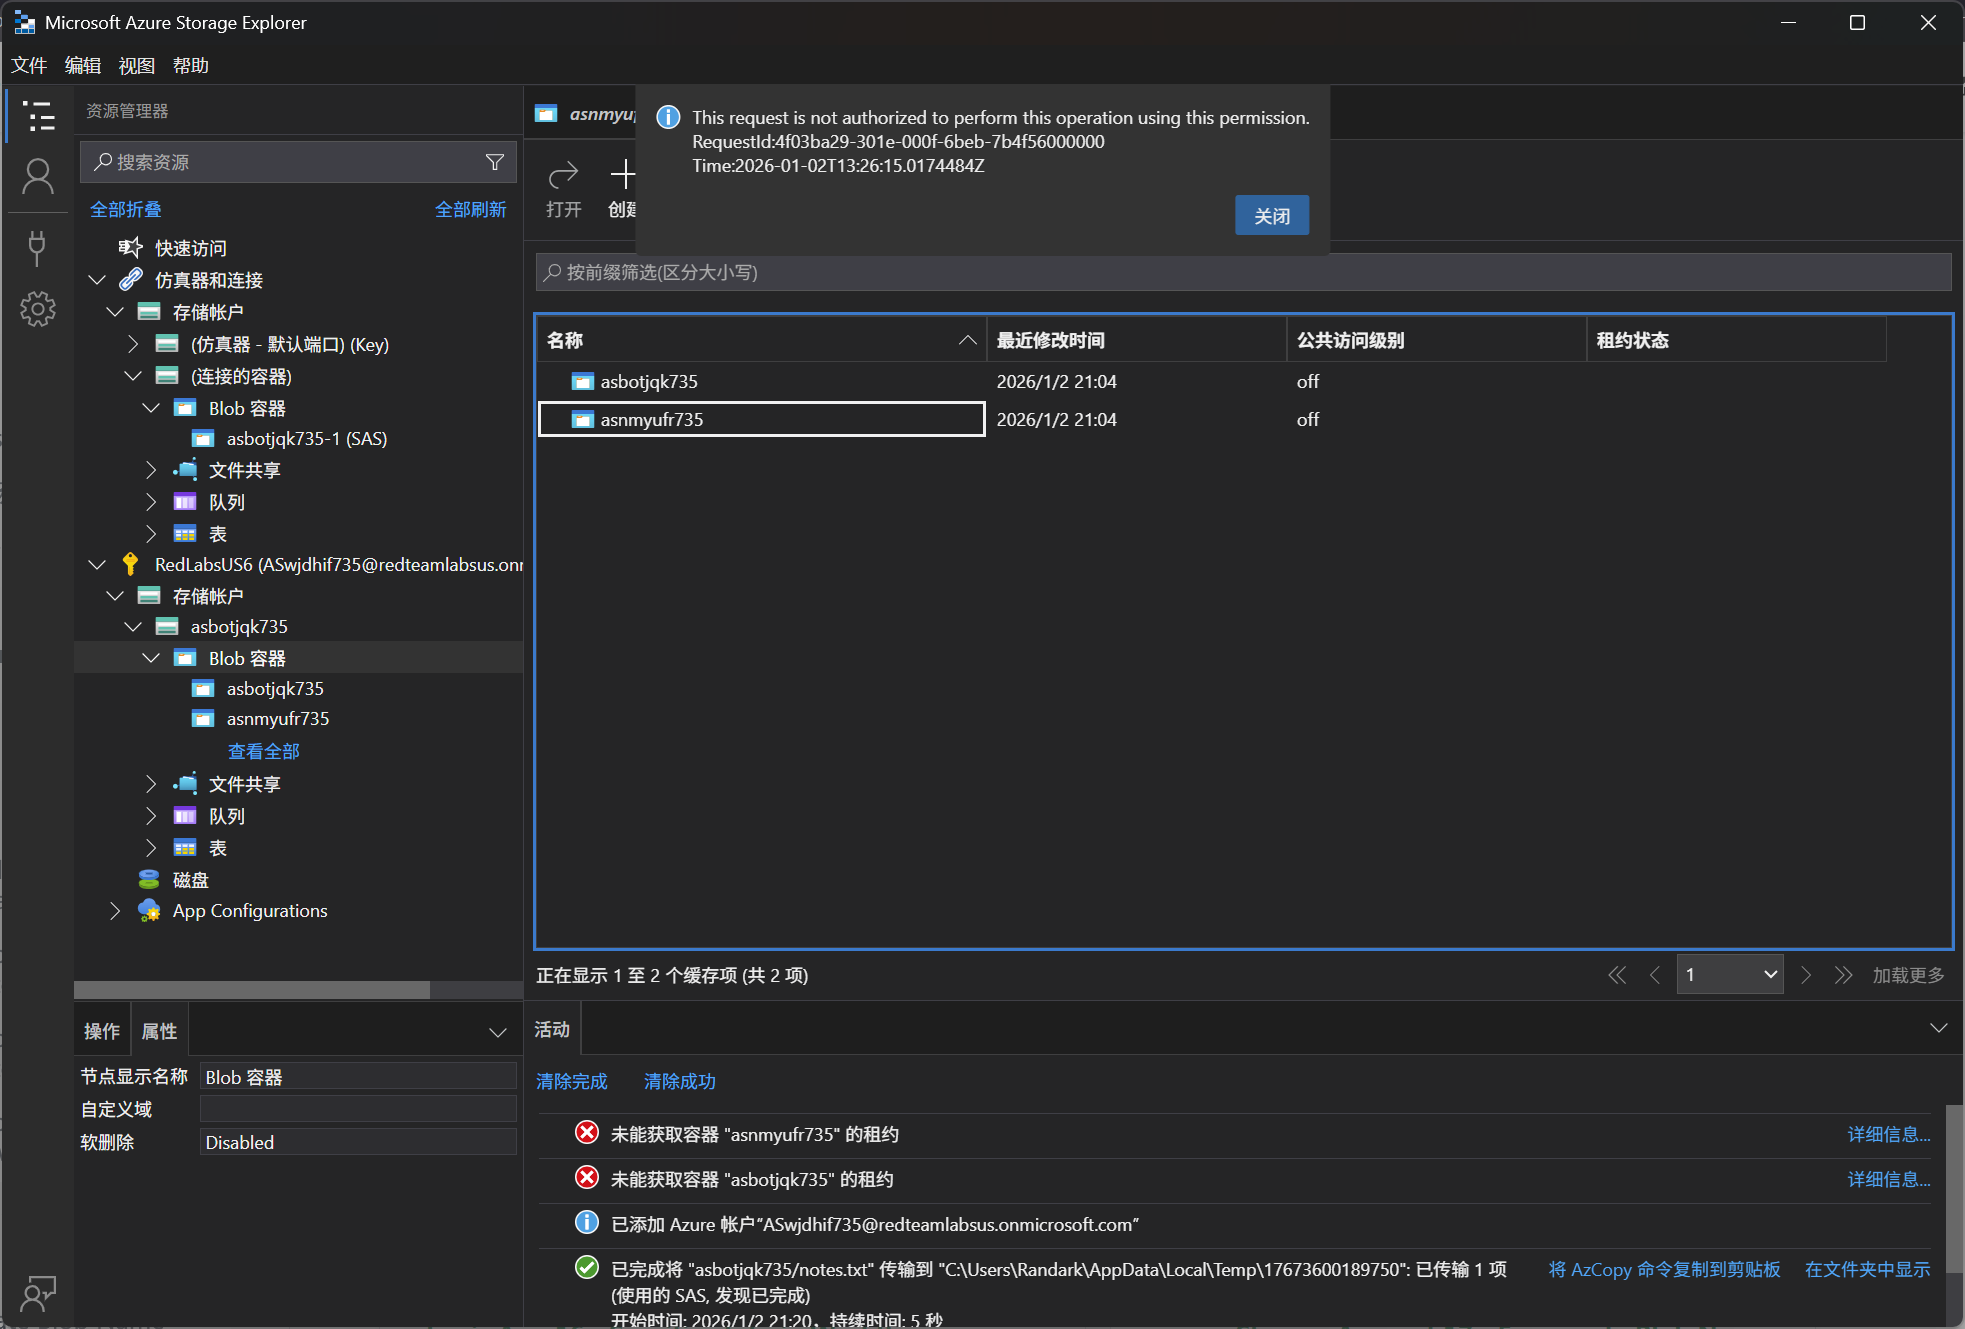Expand the App Configurations node
This screenshot has width=1965, height=1329.
pyautogui.click(x=115, y=911)
